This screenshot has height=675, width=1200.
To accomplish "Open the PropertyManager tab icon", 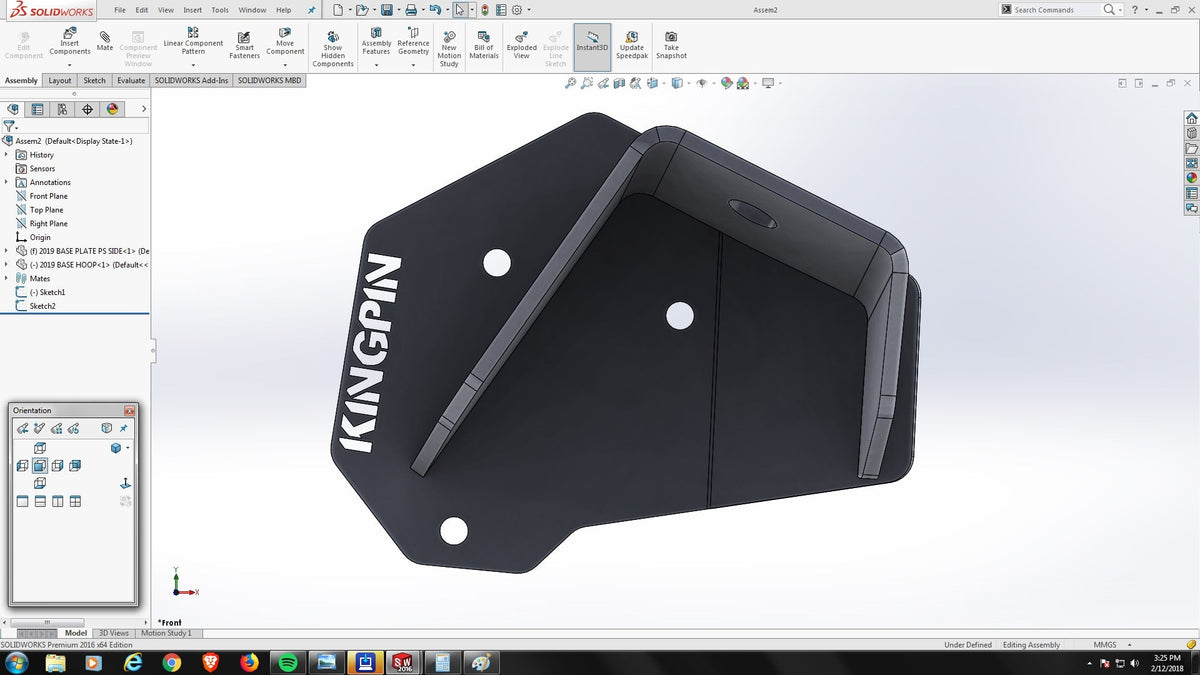I will click(38, 109).
